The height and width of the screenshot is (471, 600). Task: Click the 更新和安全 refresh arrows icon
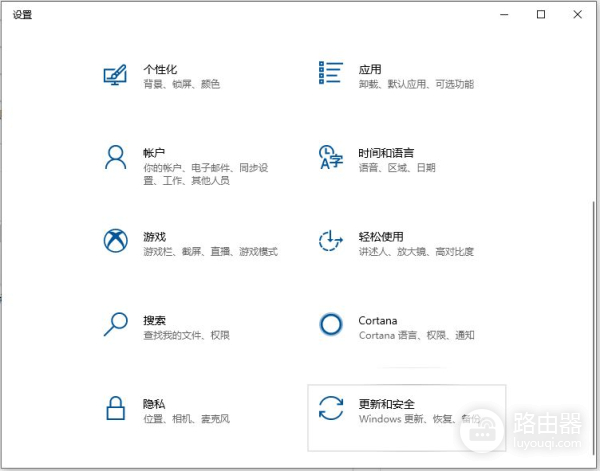(x=331, y=408)
